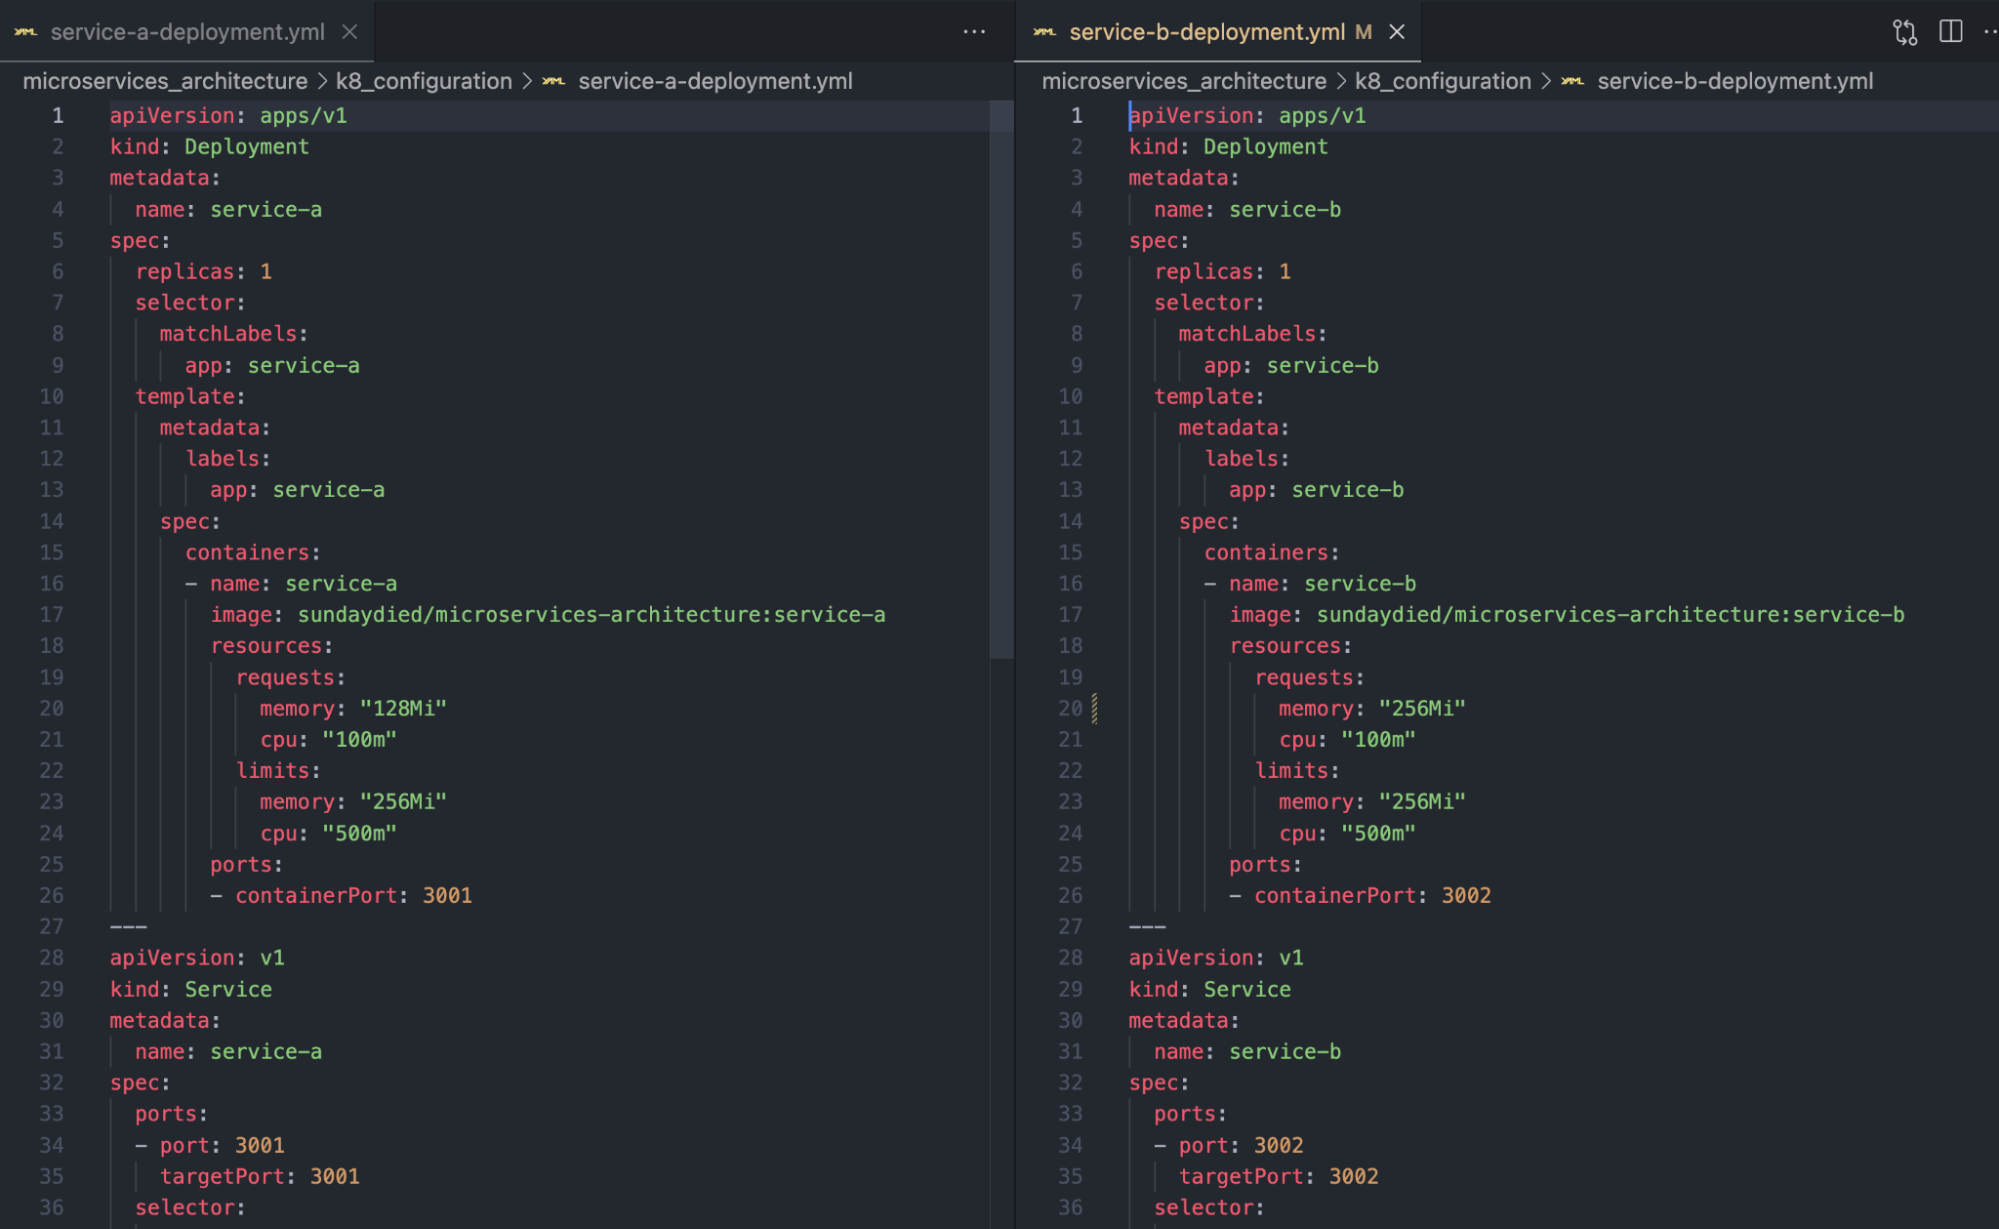Open k8_configuration breadcrumb in right editor
This screenshot has width=1999, height=1229.
(x=1443, y=81)
